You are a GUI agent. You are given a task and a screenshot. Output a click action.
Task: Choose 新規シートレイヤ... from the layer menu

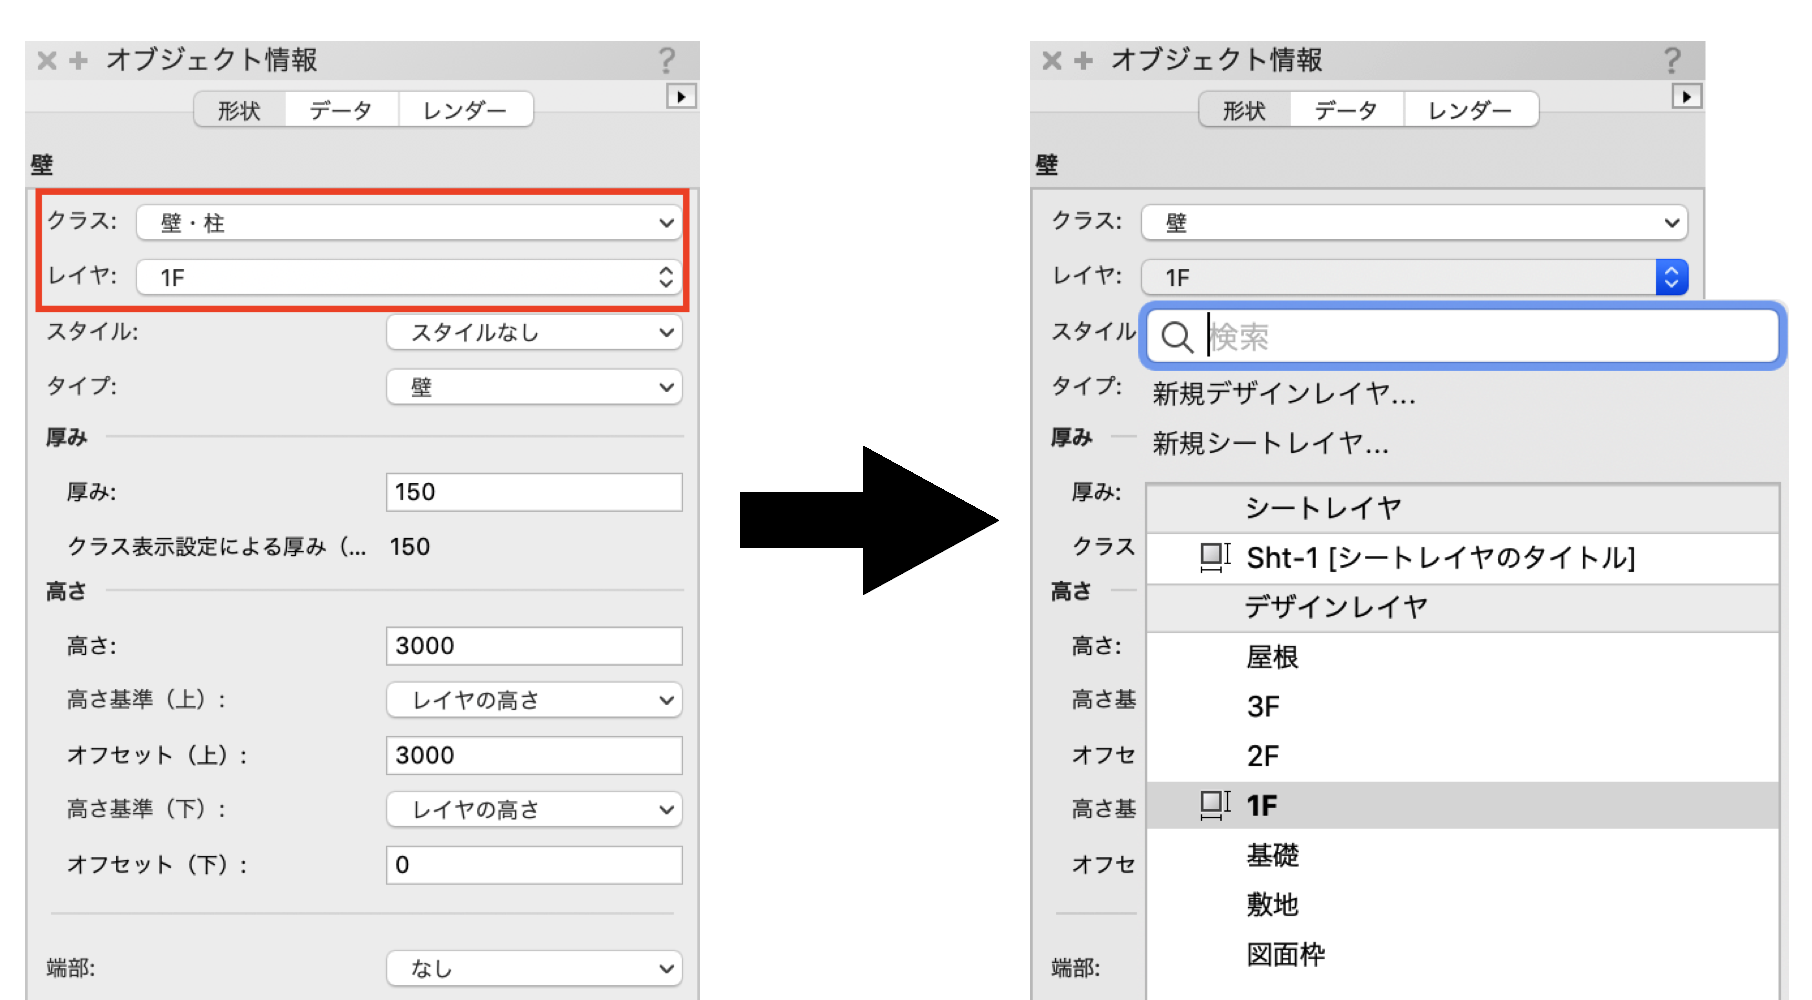[x=1270, y=443]
